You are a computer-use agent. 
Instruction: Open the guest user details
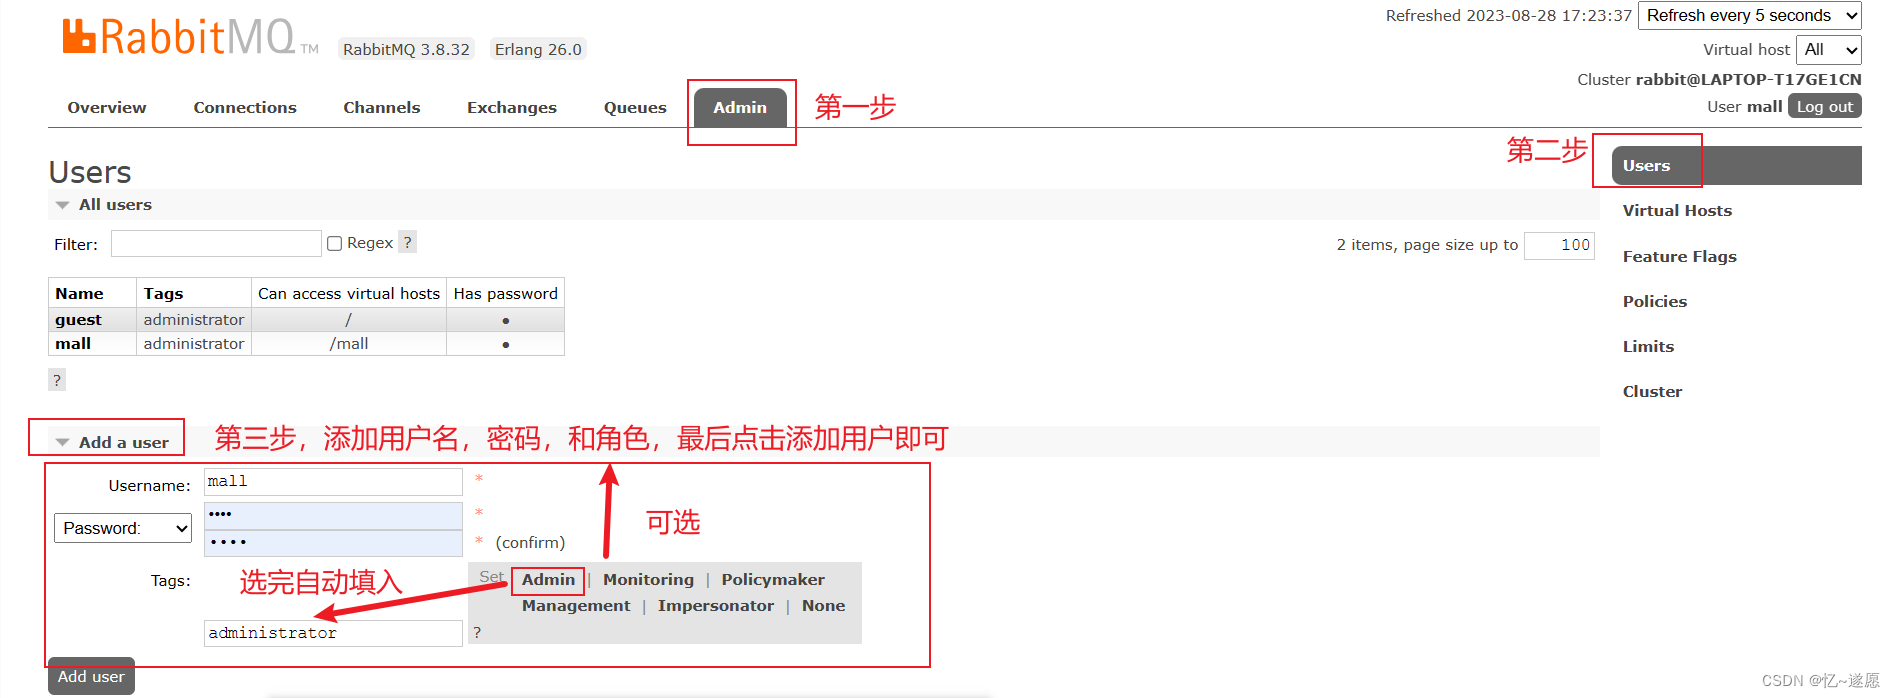click(78, 320)
